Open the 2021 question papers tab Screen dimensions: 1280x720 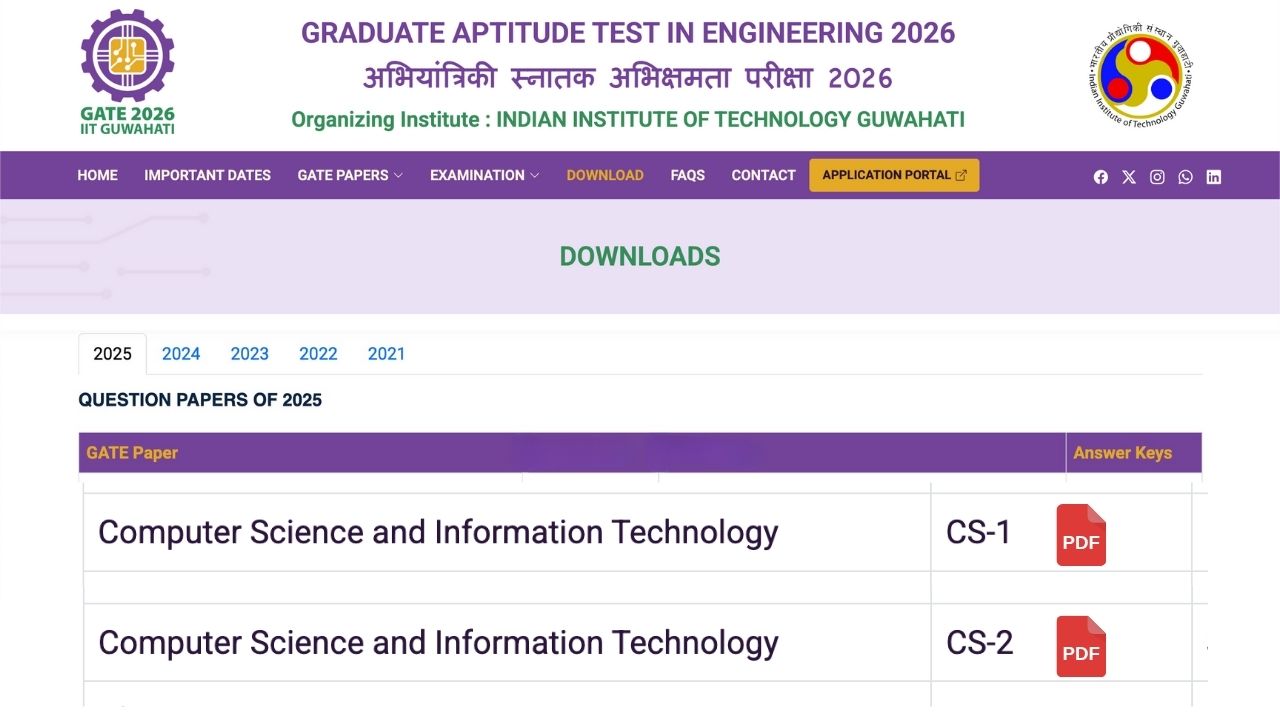tap(386, 354)
